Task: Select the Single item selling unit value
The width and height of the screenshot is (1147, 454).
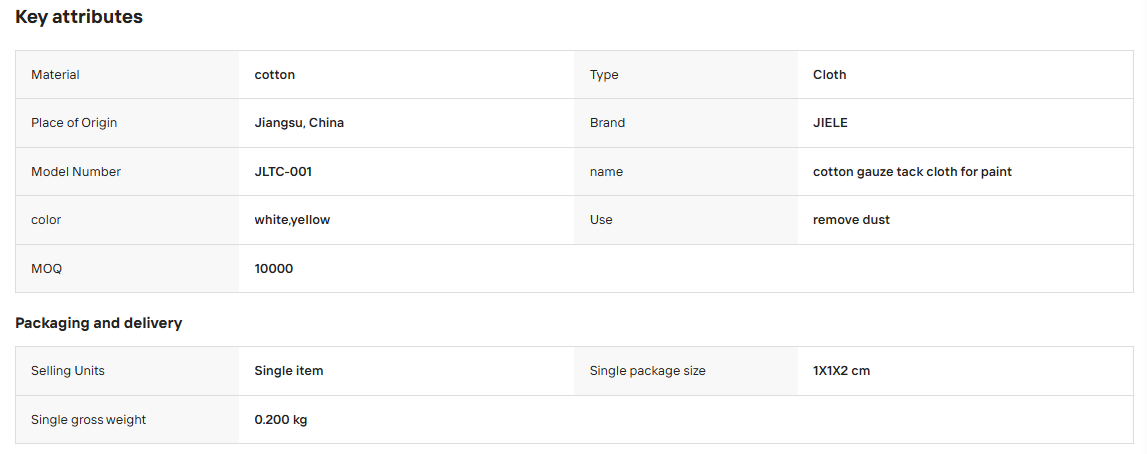Action: [x=289, y=371]
